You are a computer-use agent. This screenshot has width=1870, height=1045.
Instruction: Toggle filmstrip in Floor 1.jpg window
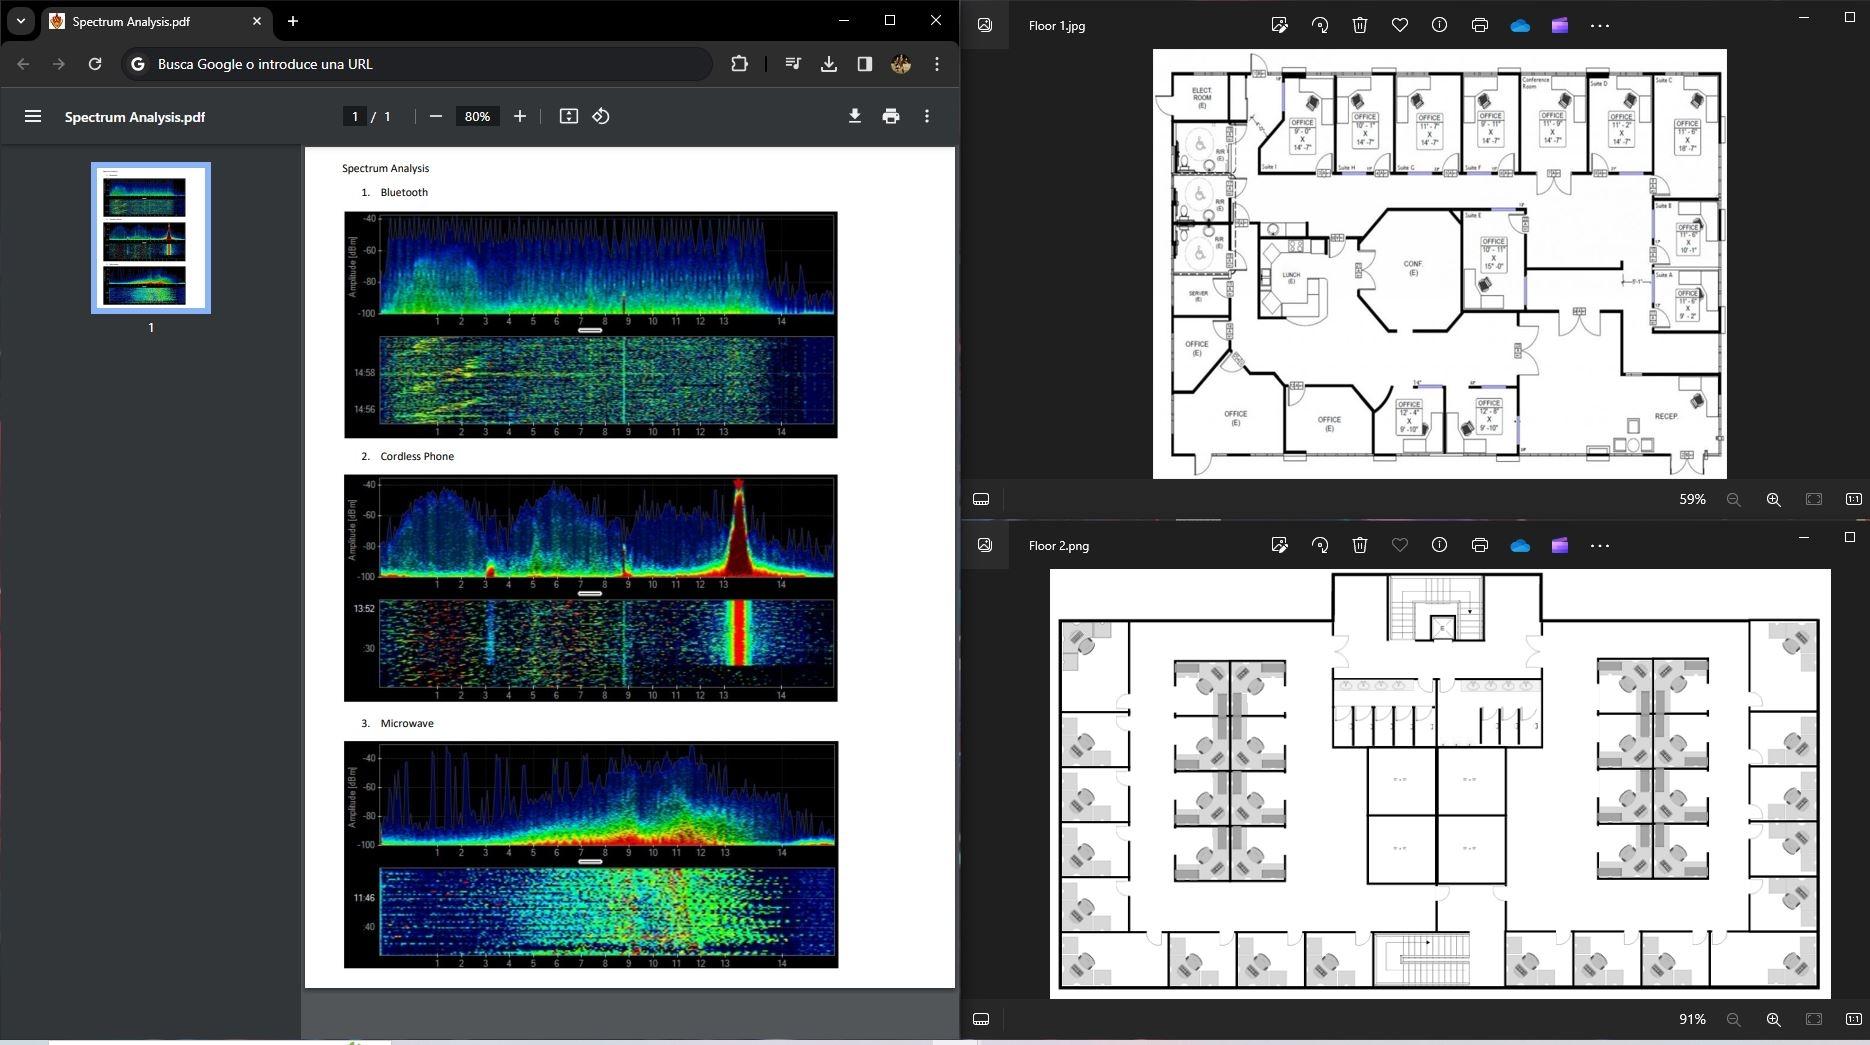tap(981, 499)
